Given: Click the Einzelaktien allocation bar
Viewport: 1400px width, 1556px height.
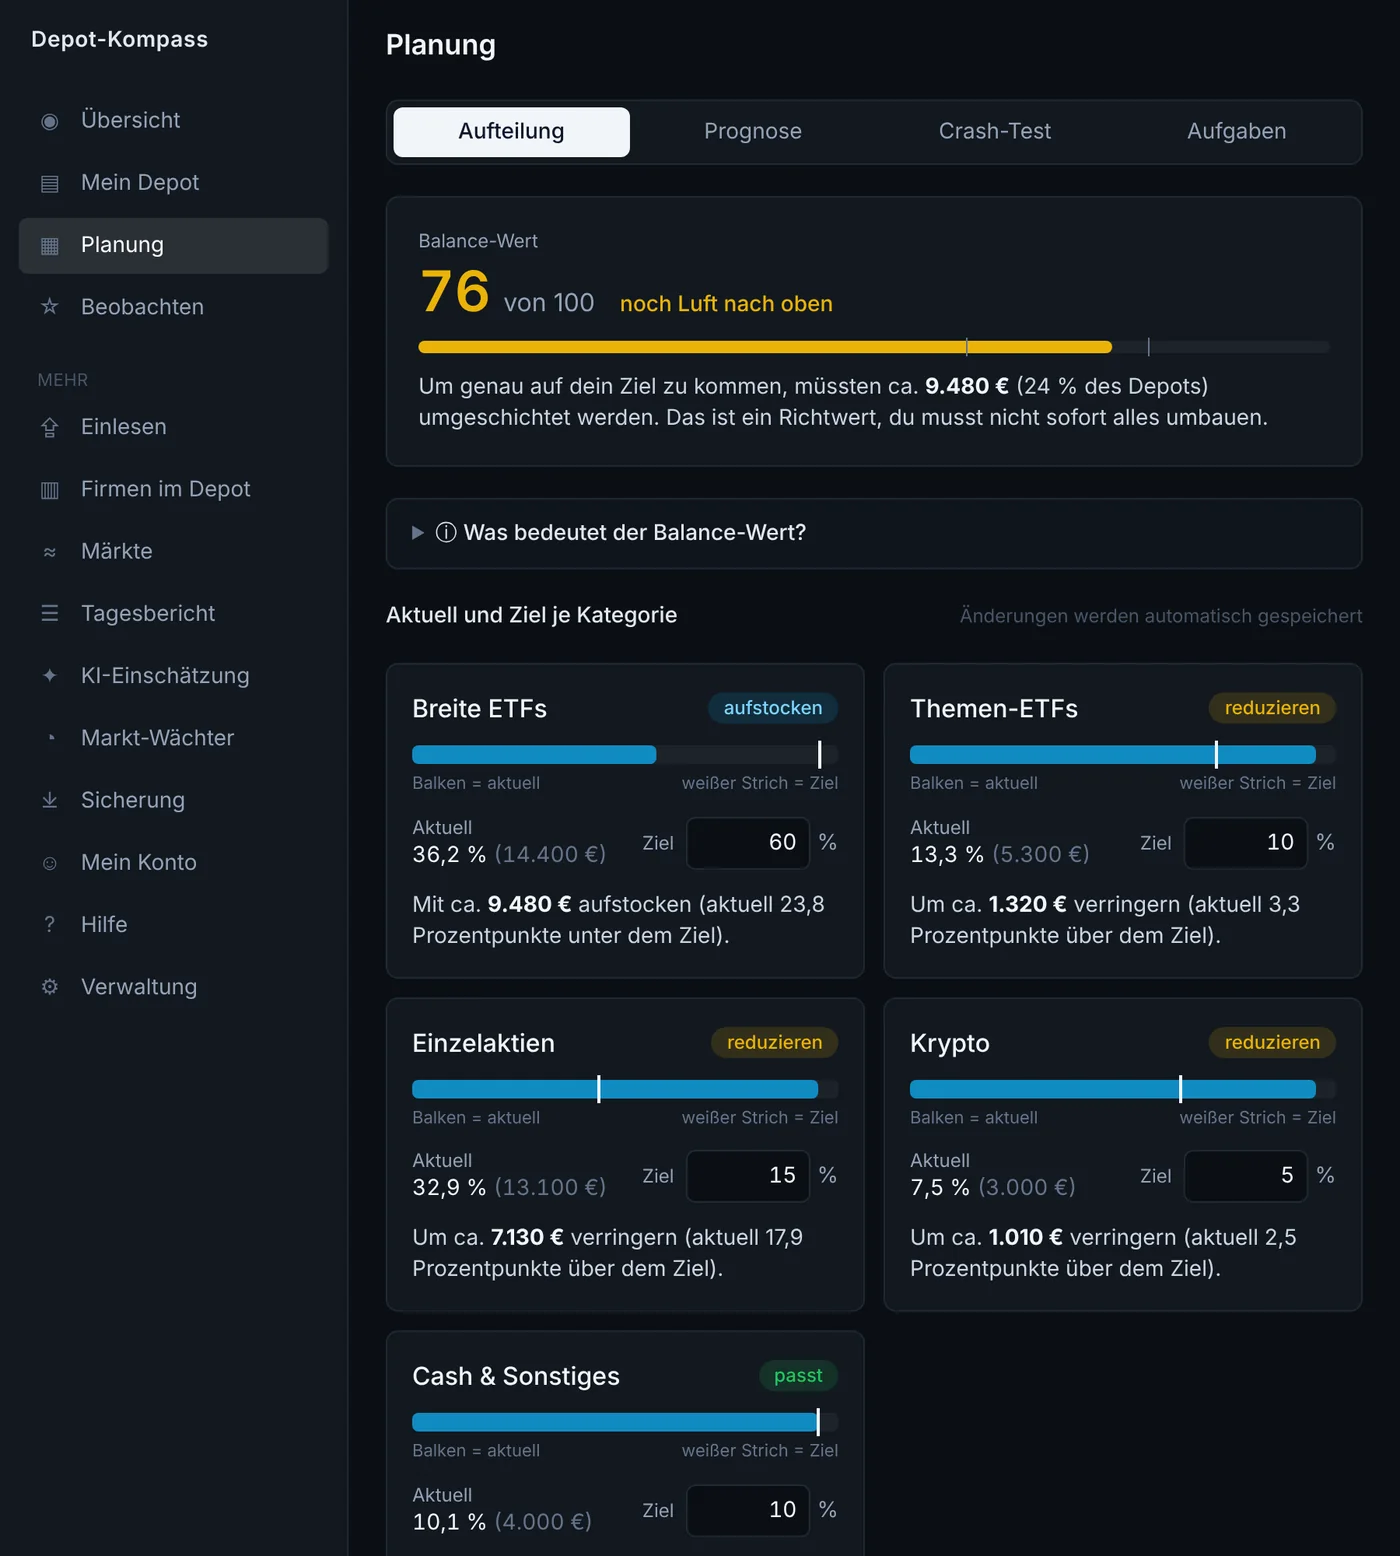Looking at the screenshot, I should point(625,1089).
